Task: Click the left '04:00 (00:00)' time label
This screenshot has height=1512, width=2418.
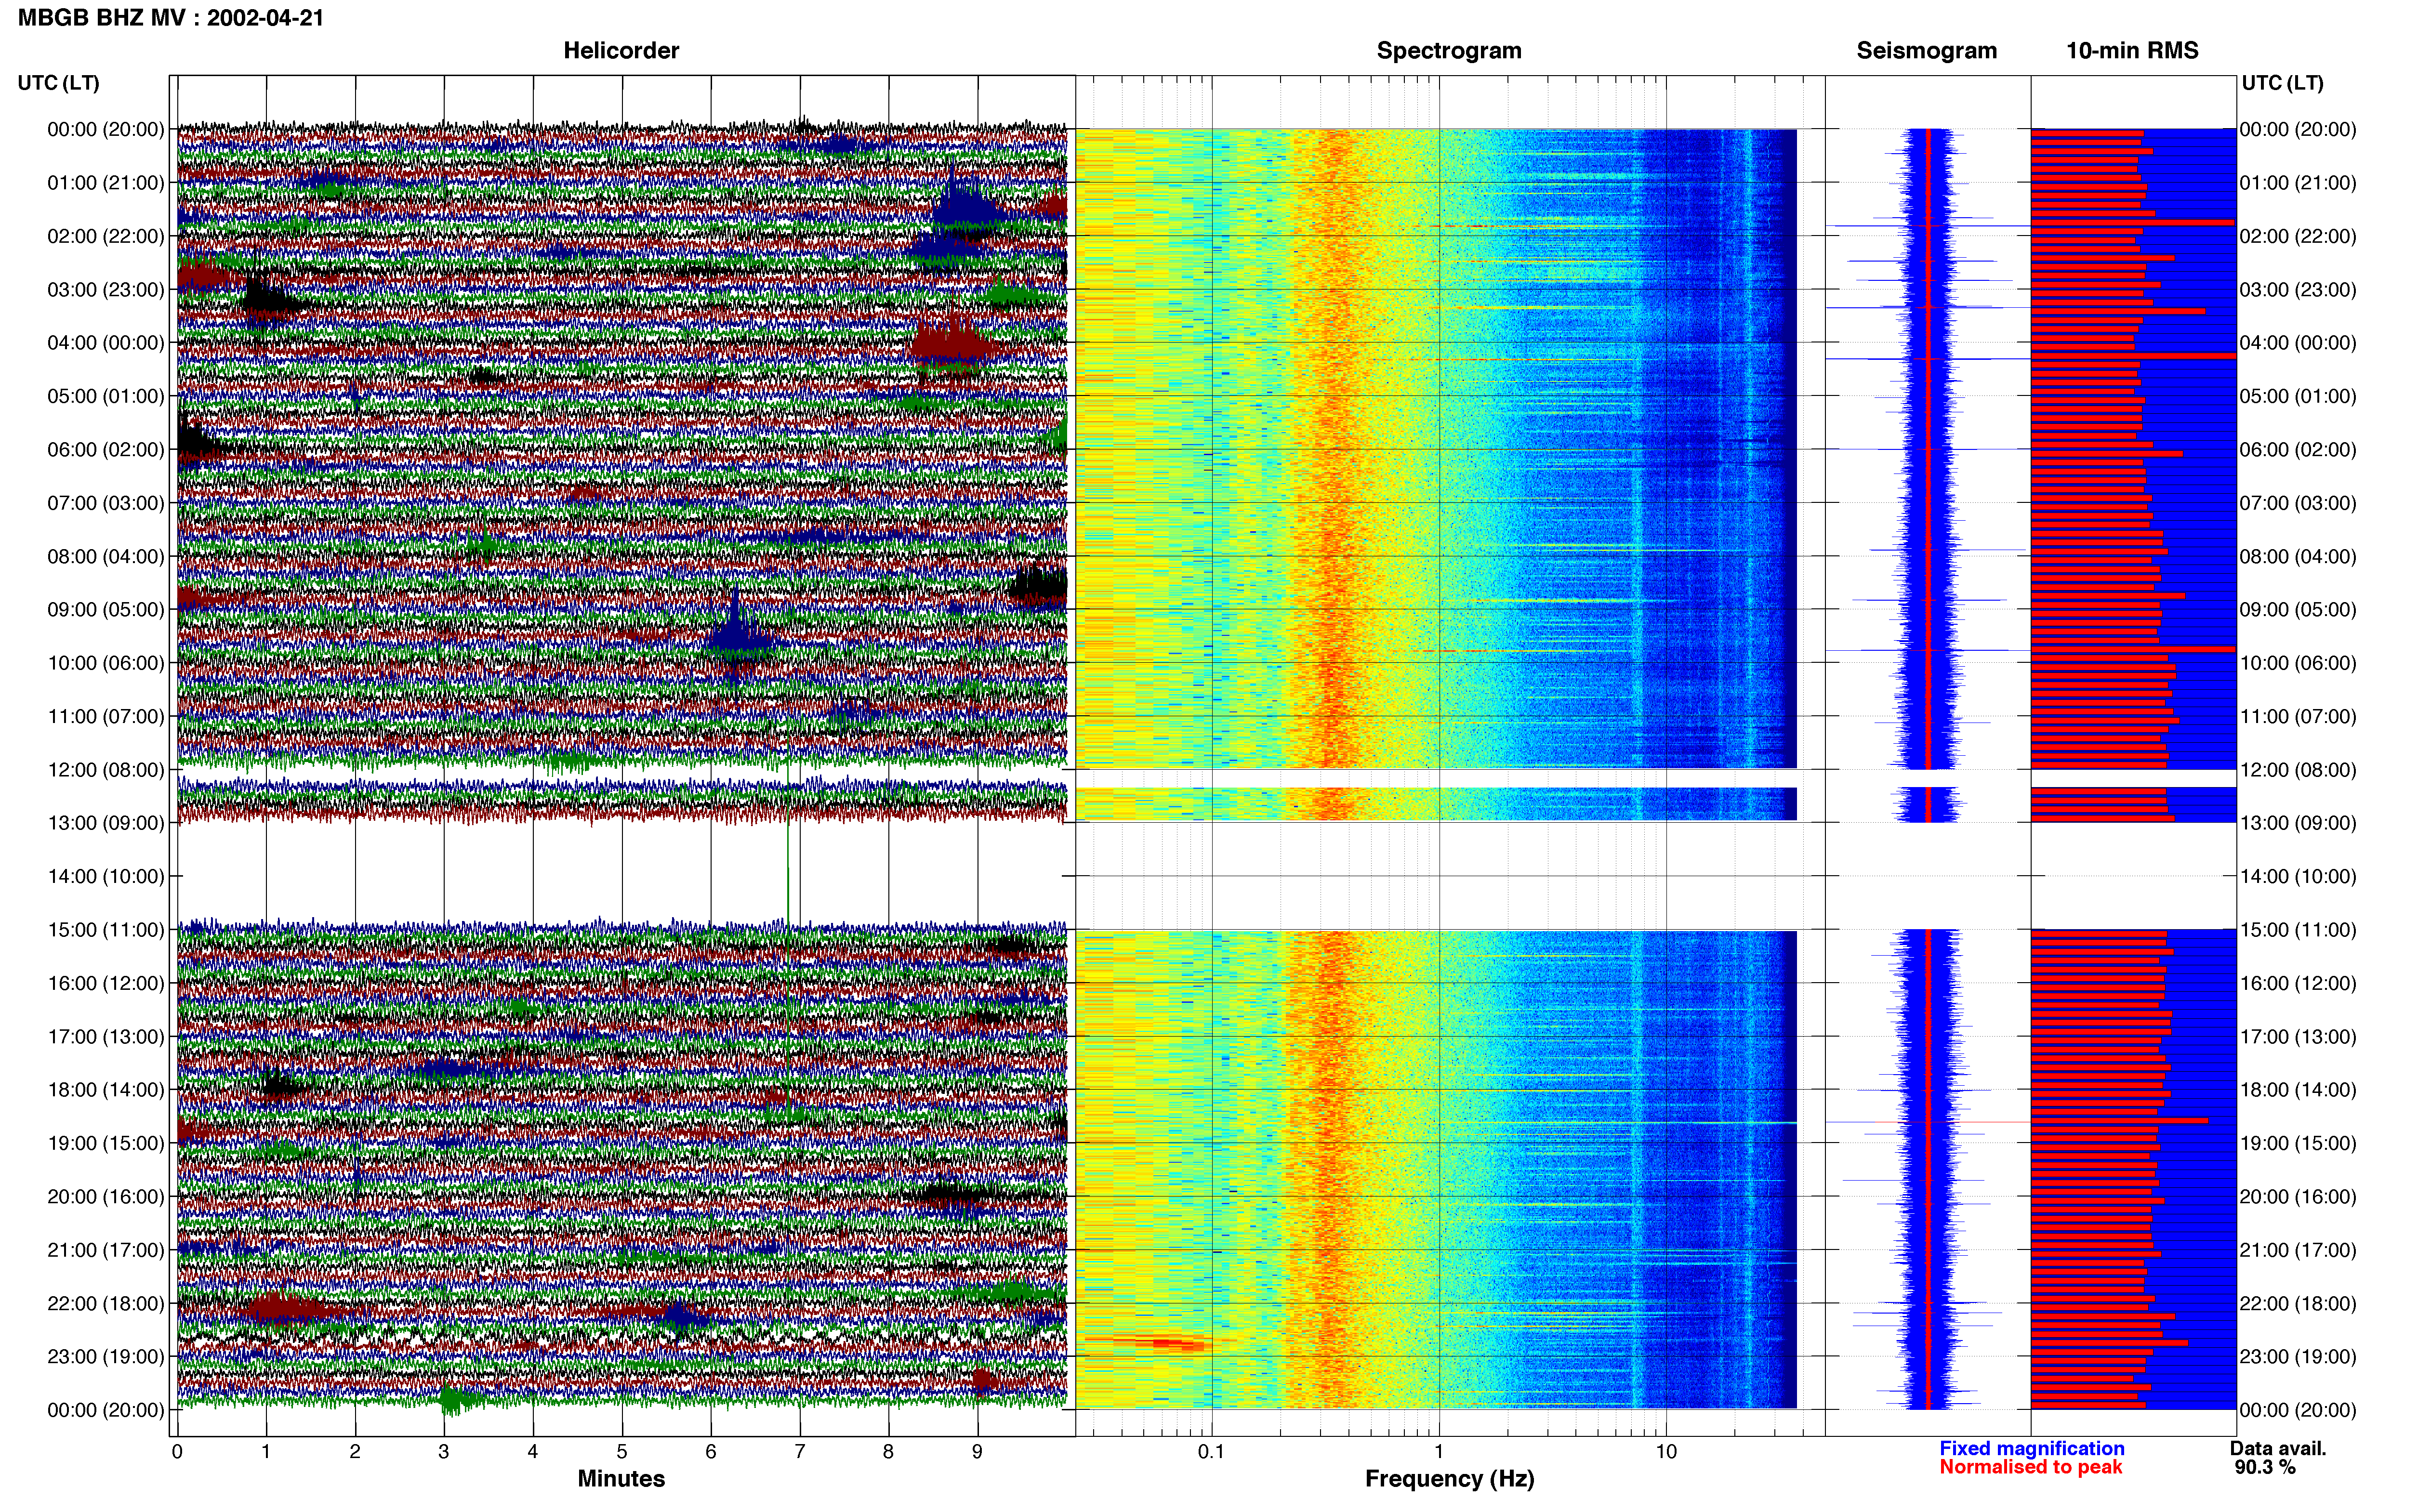Action: tap(106, 343)
